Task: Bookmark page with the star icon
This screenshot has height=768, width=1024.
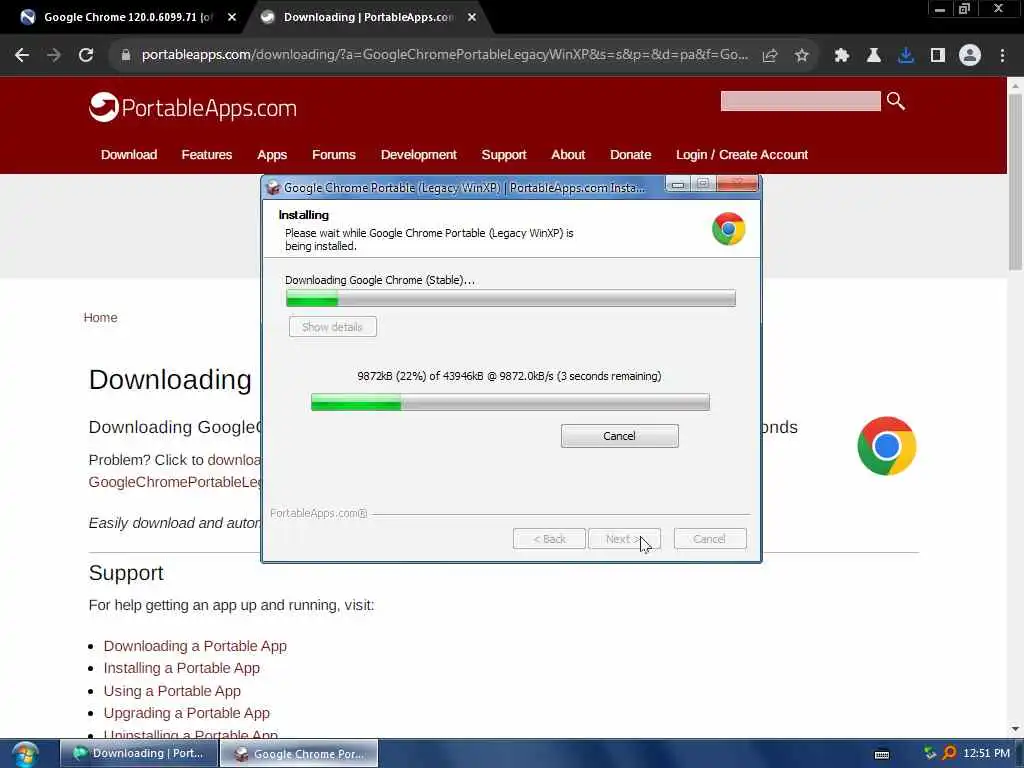Action: coord(802,56)
